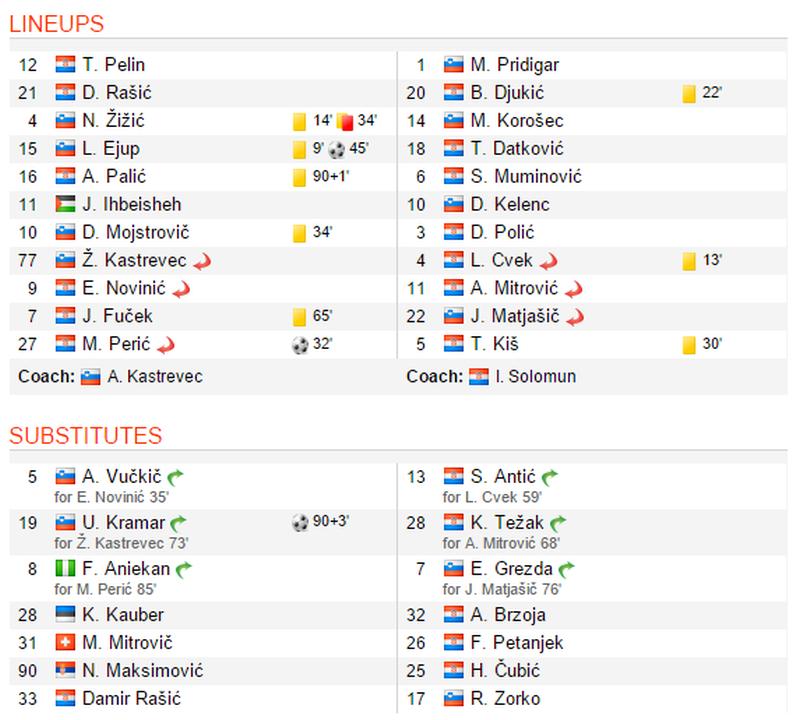Viewport: 800px width, 720px height.
Task: Click the Nigerian flag next to F. Aniekan
Action: coord(65,569)
